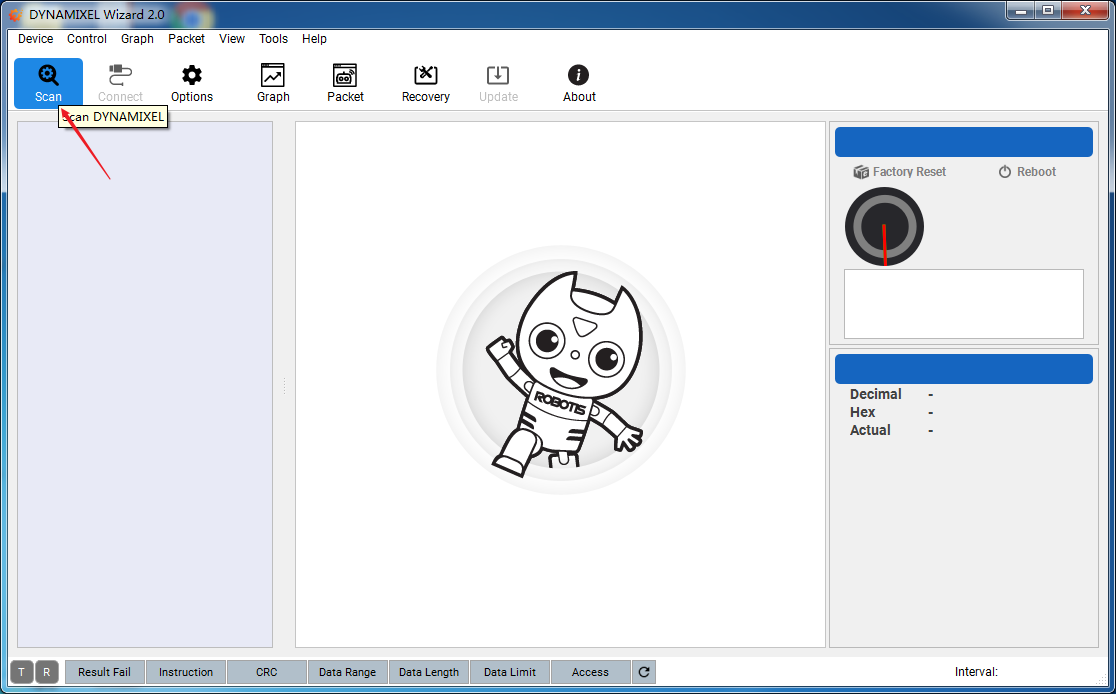
Task: Toggle the Result Fail status filter
Action: pyautogui.click(x=104, y=672)
